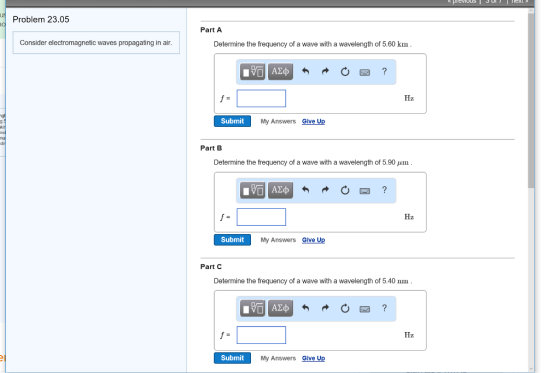Open Greek symbols palette in Part C

(x=280, y=308)
